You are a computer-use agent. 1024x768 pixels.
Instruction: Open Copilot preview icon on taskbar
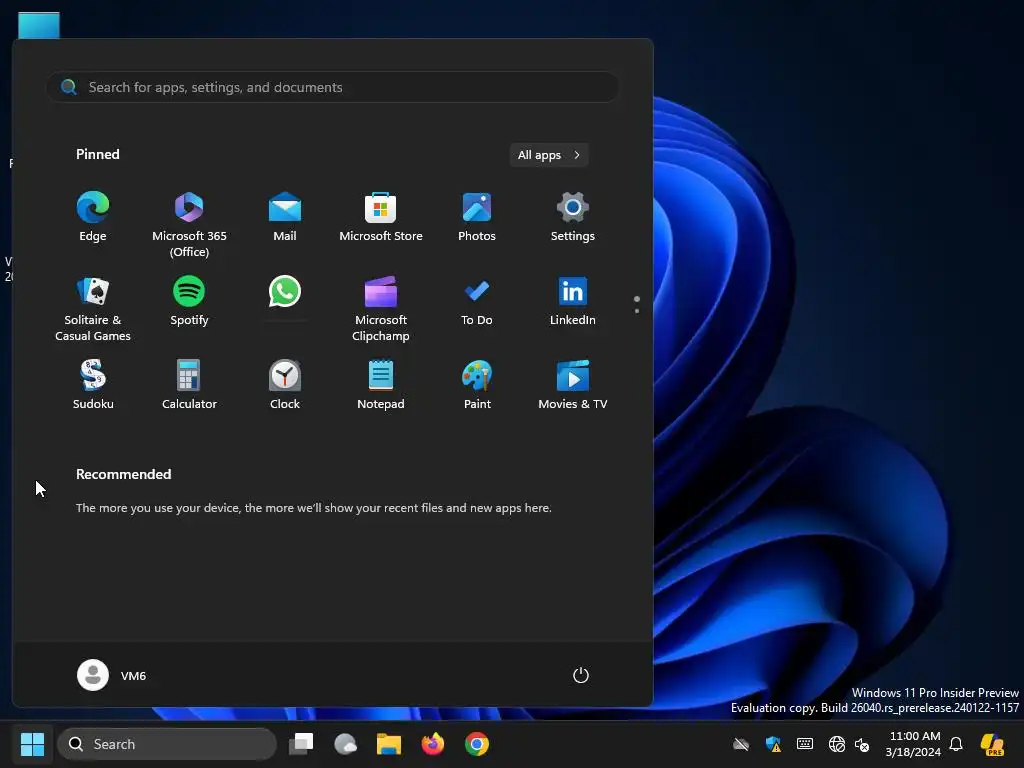tap(993, 744)
